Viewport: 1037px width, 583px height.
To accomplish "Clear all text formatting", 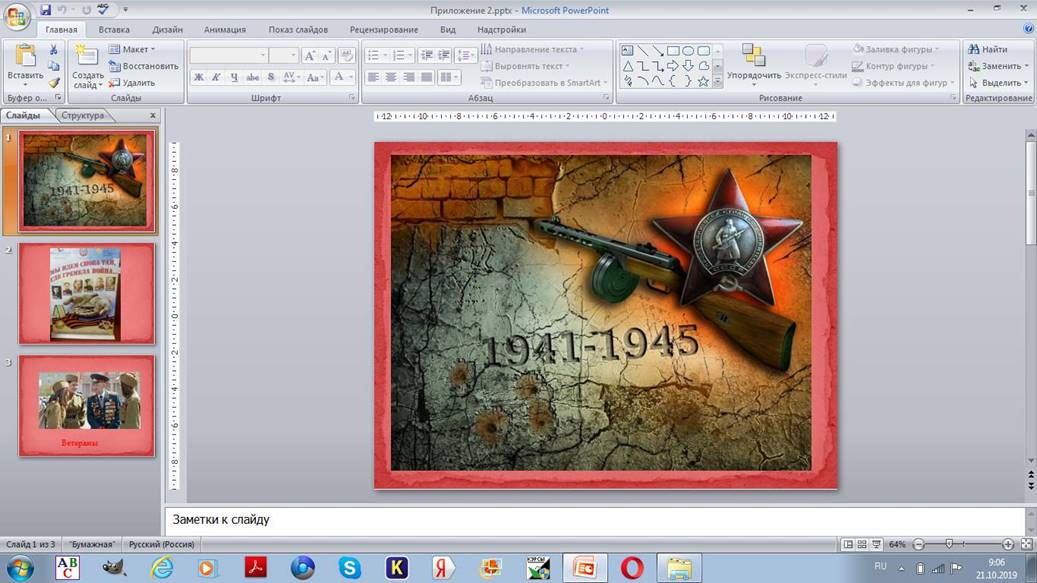I will pos(347,56).
